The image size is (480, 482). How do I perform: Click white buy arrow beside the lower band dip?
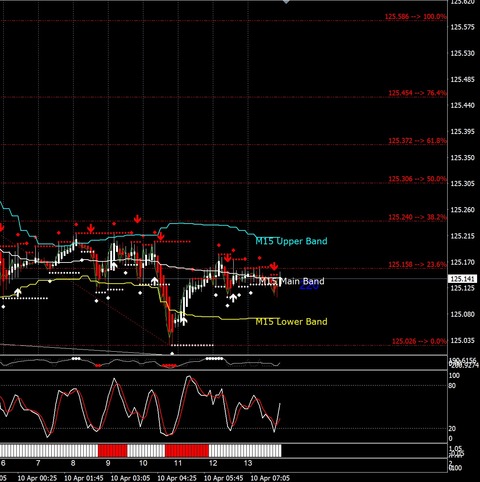(x=183, y=321)
